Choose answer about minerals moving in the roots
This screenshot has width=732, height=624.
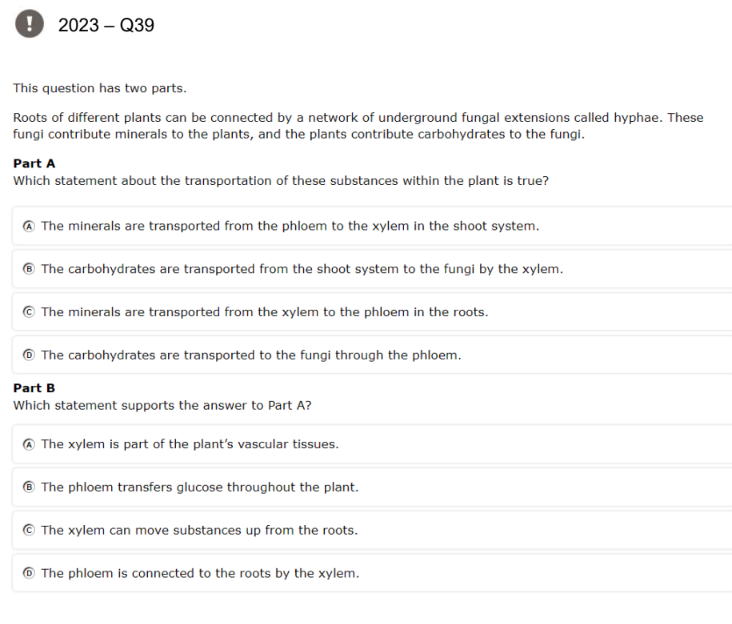[x=372, y=312]
